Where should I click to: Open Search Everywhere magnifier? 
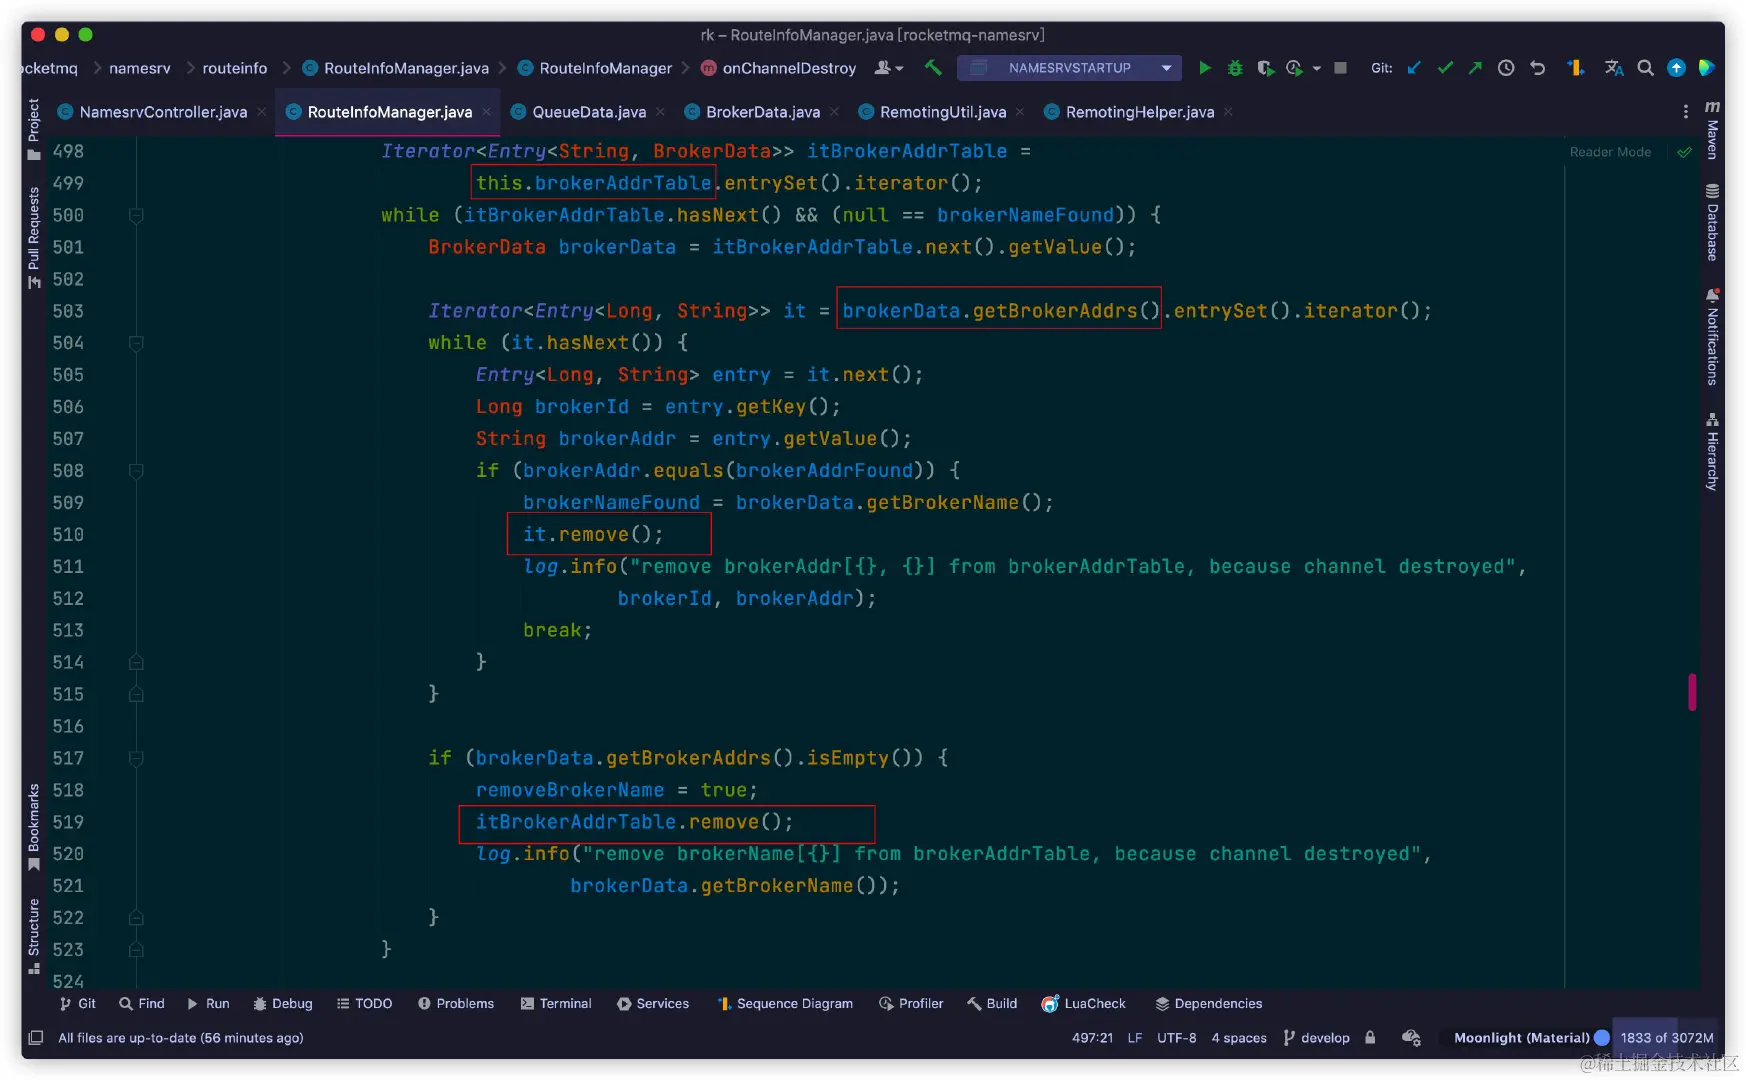click(1645, 68)
